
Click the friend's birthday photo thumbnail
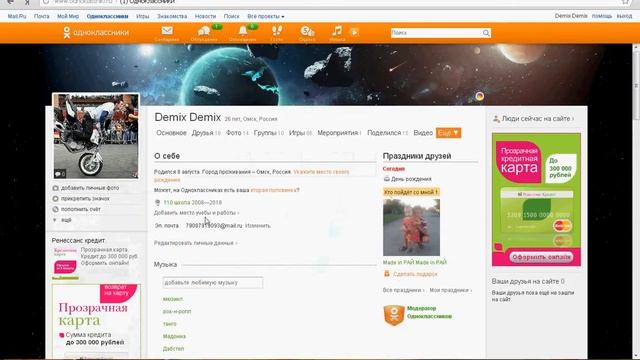pos(411,227)
